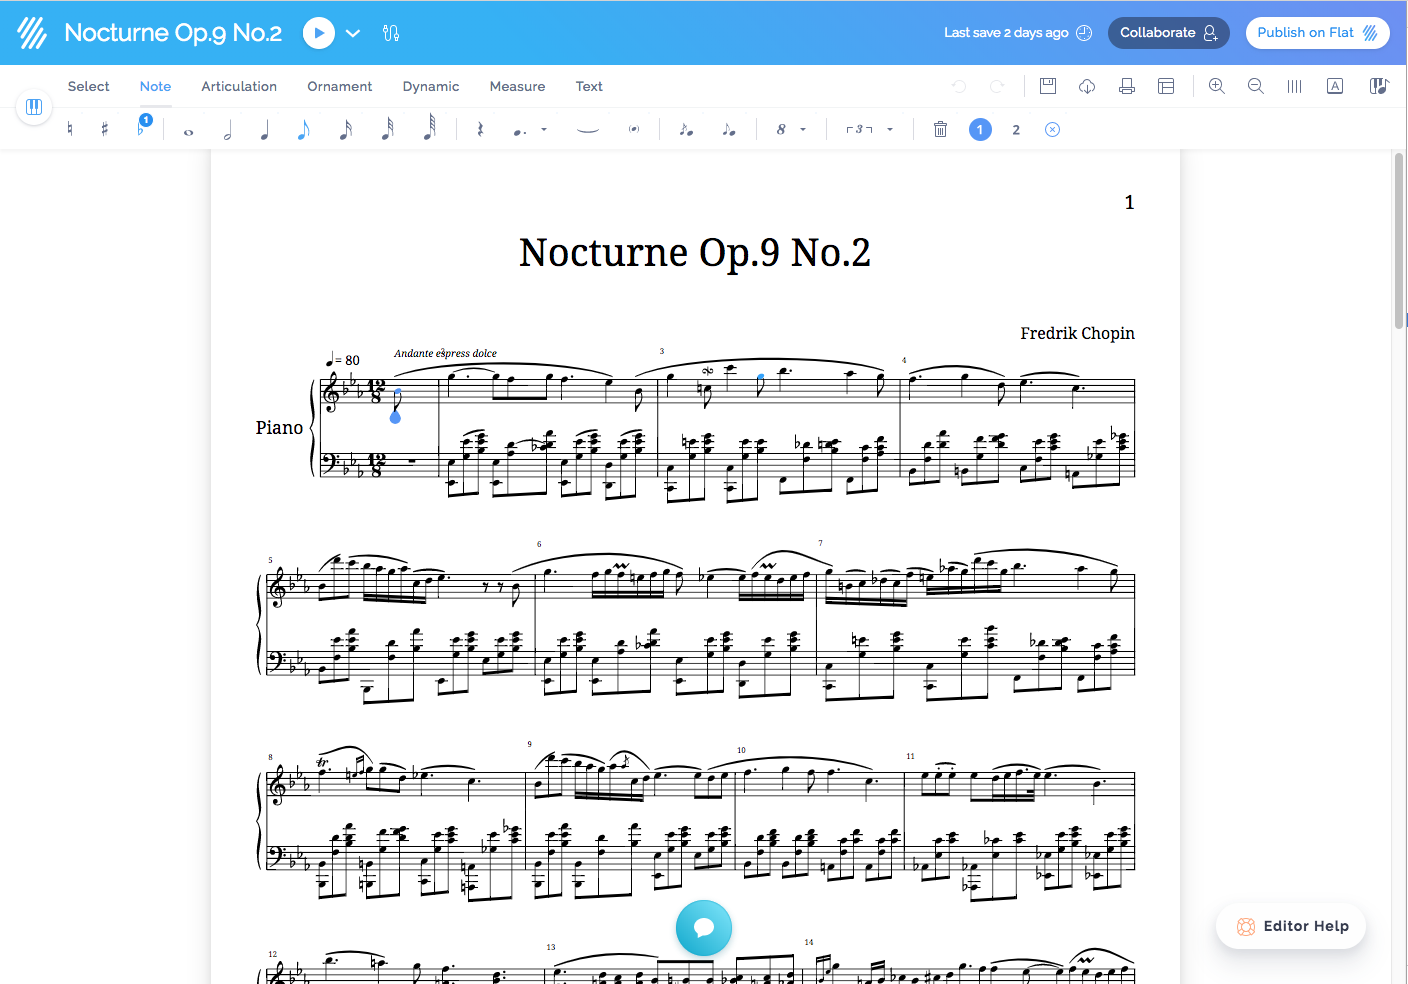Open the Articulation tab
The image size is (1408, 984).
(x=239, y=87)
